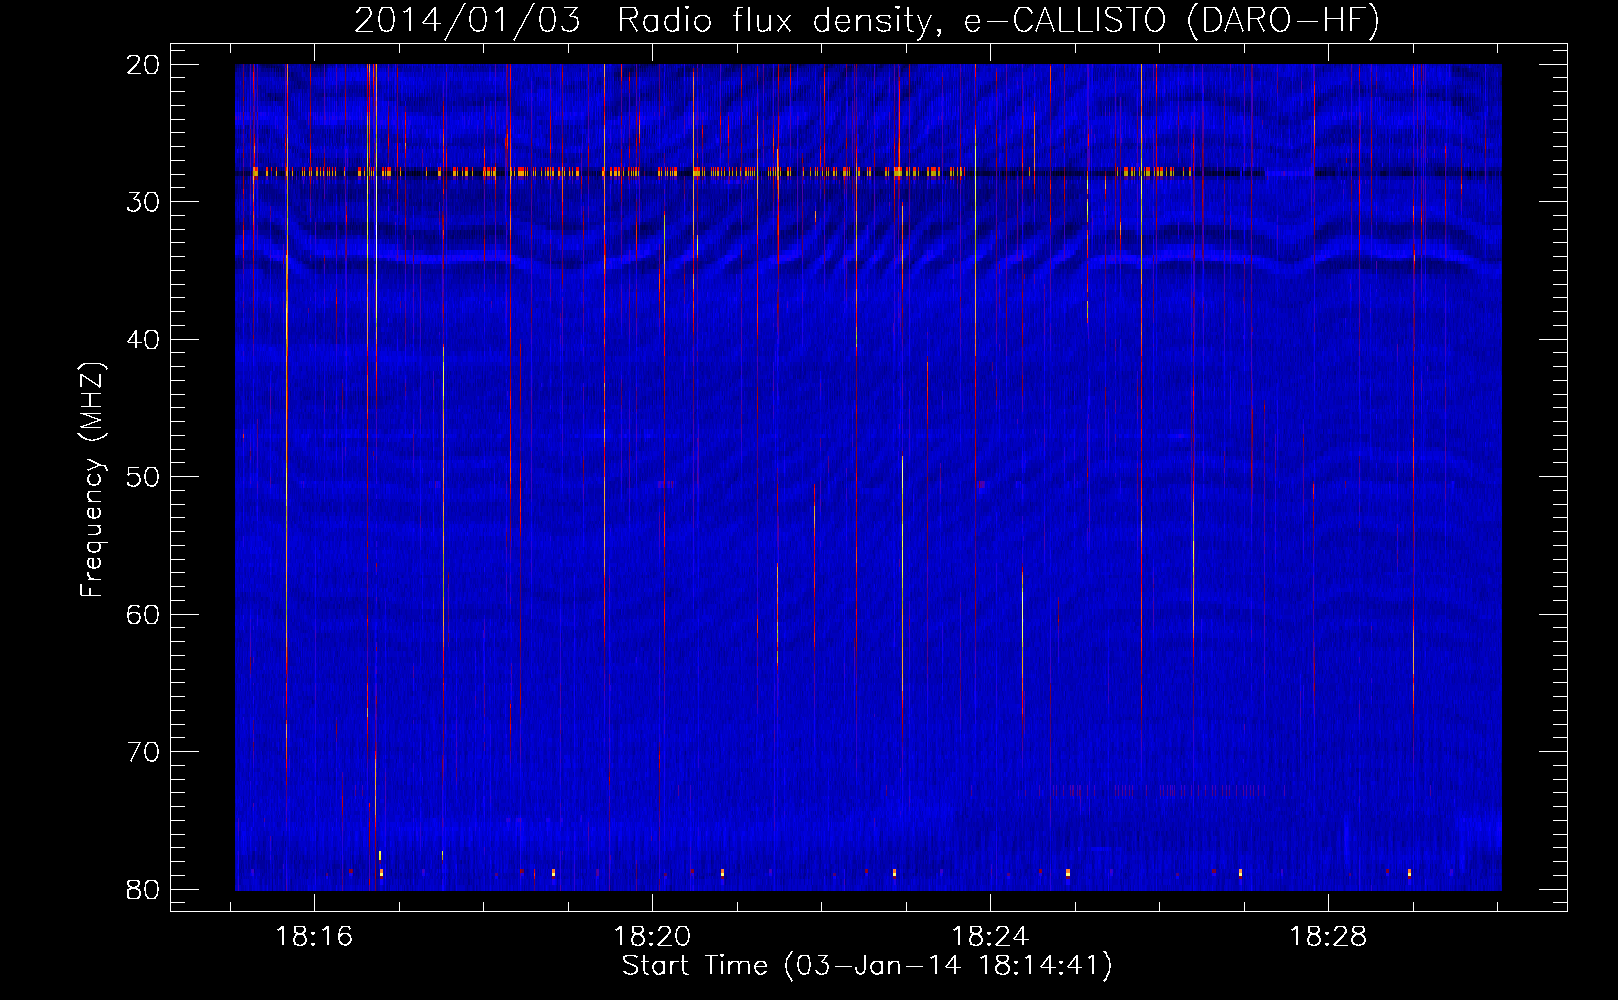
Task: Click the '50' frequency tick label
Action: point(144,477)
